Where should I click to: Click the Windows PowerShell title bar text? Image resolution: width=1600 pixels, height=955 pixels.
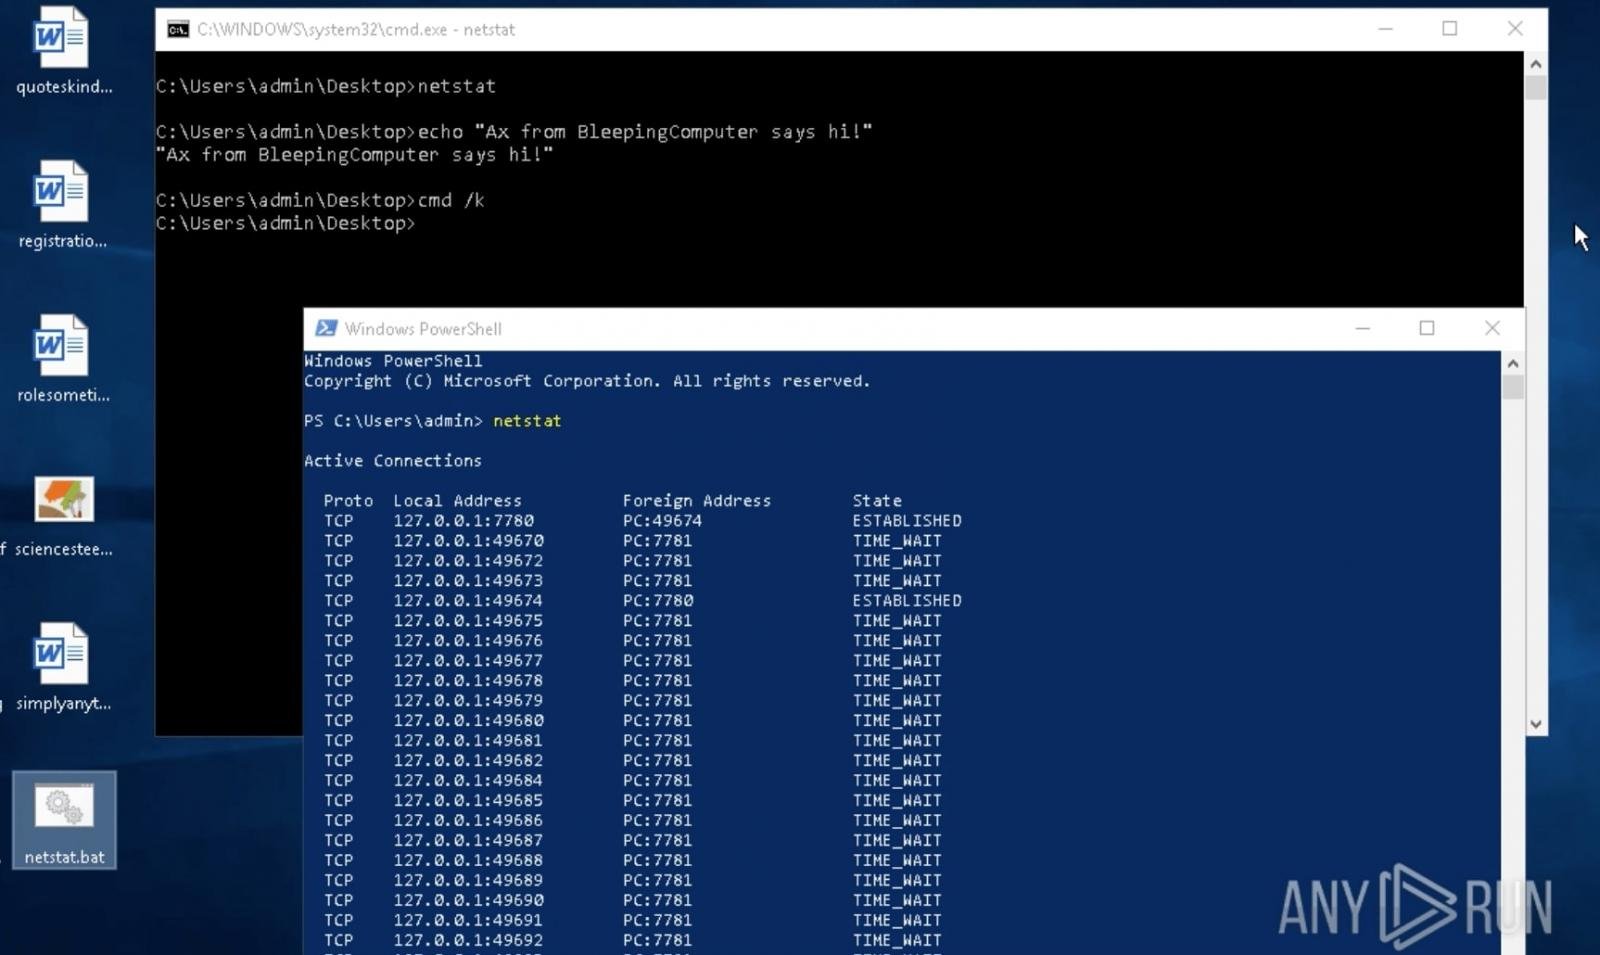click(423, 329)
